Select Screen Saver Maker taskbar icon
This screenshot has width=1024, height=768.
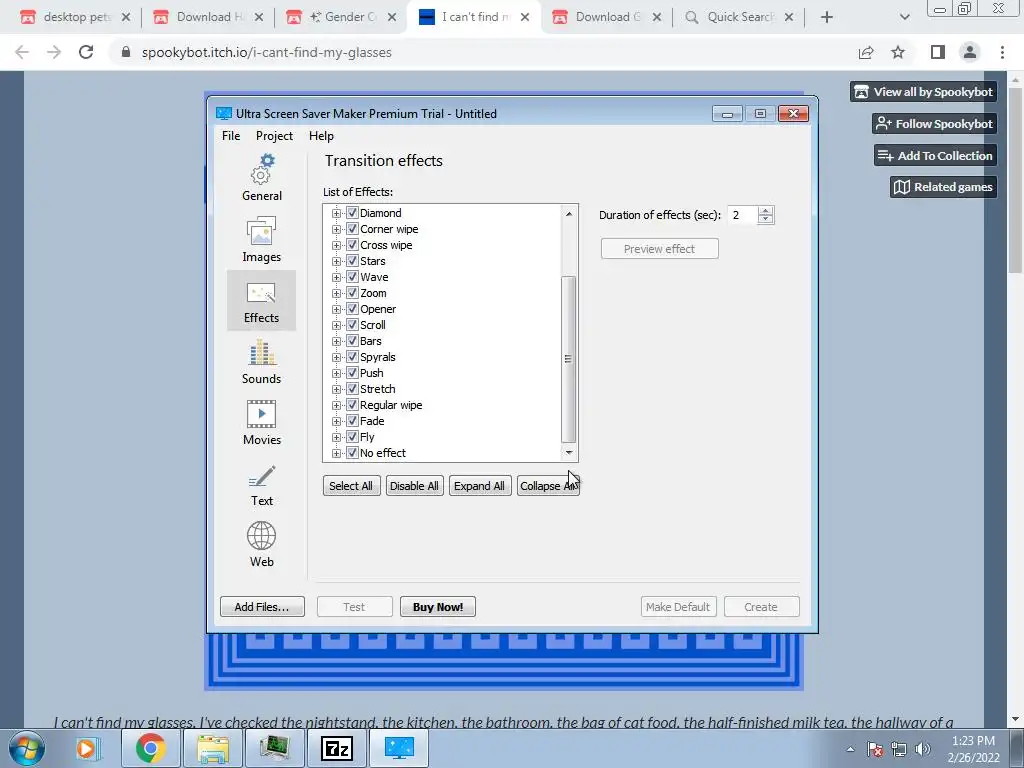399,748
